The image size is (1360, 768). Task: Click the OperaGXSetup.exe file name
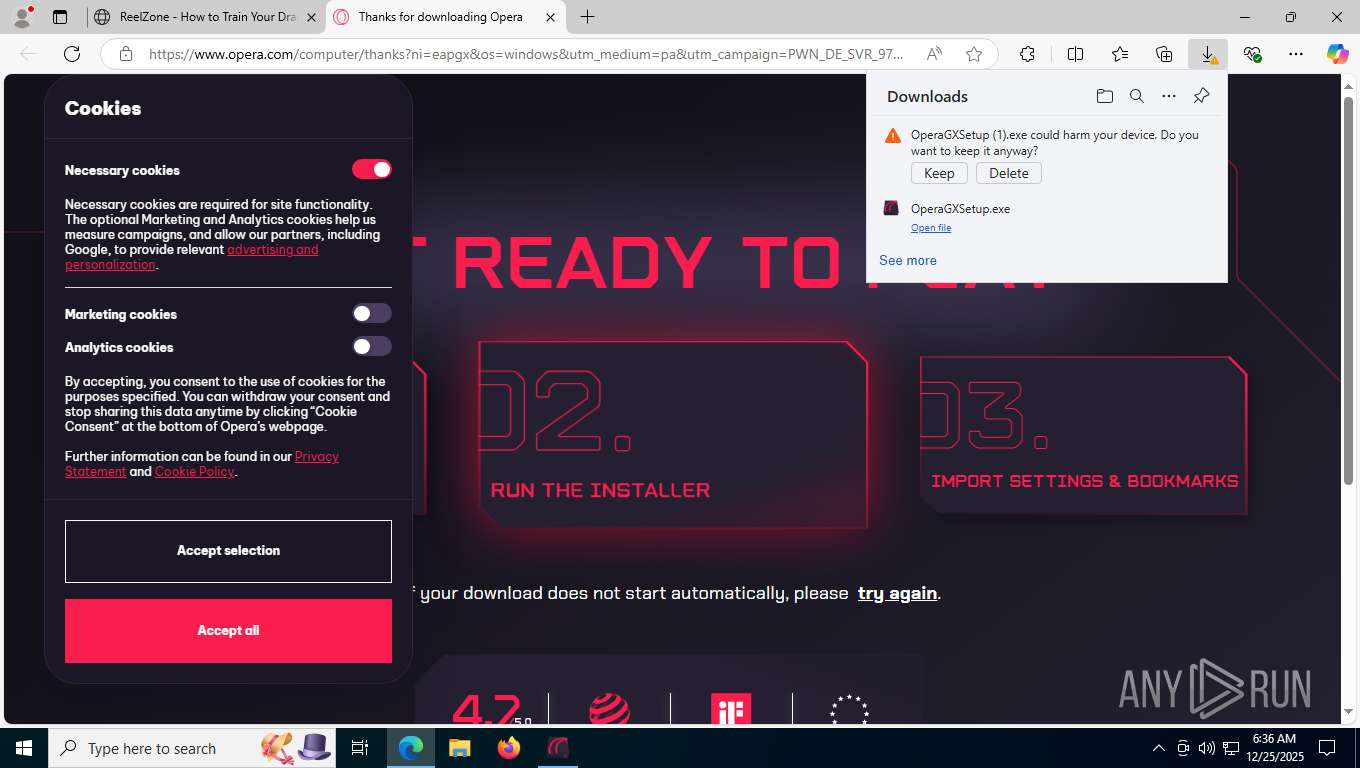coord(960,209)
